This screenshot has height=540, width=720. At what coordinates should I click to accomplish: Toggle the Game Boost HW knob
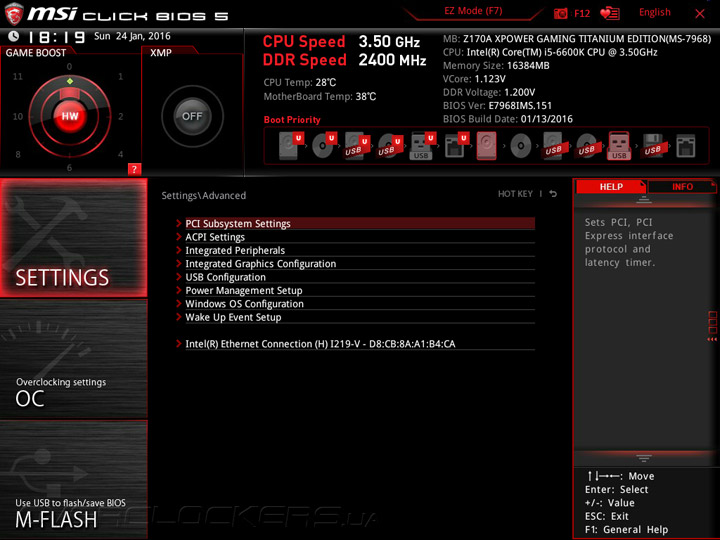click(70, 116)
